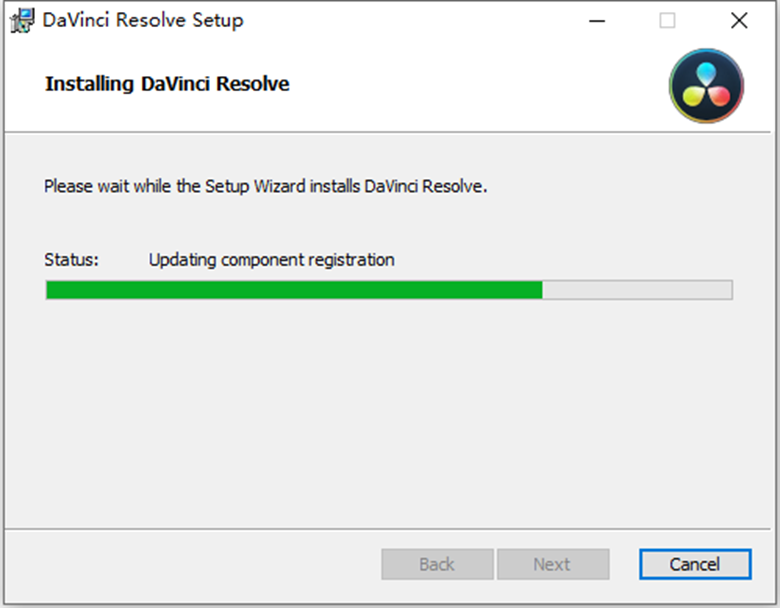Click the empty grey area below the progress bar

click(x=388, y=413)
